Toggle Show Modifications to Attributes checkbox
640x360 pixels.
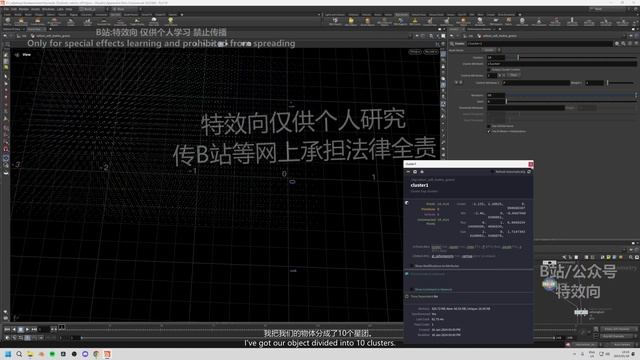[411, 266]
